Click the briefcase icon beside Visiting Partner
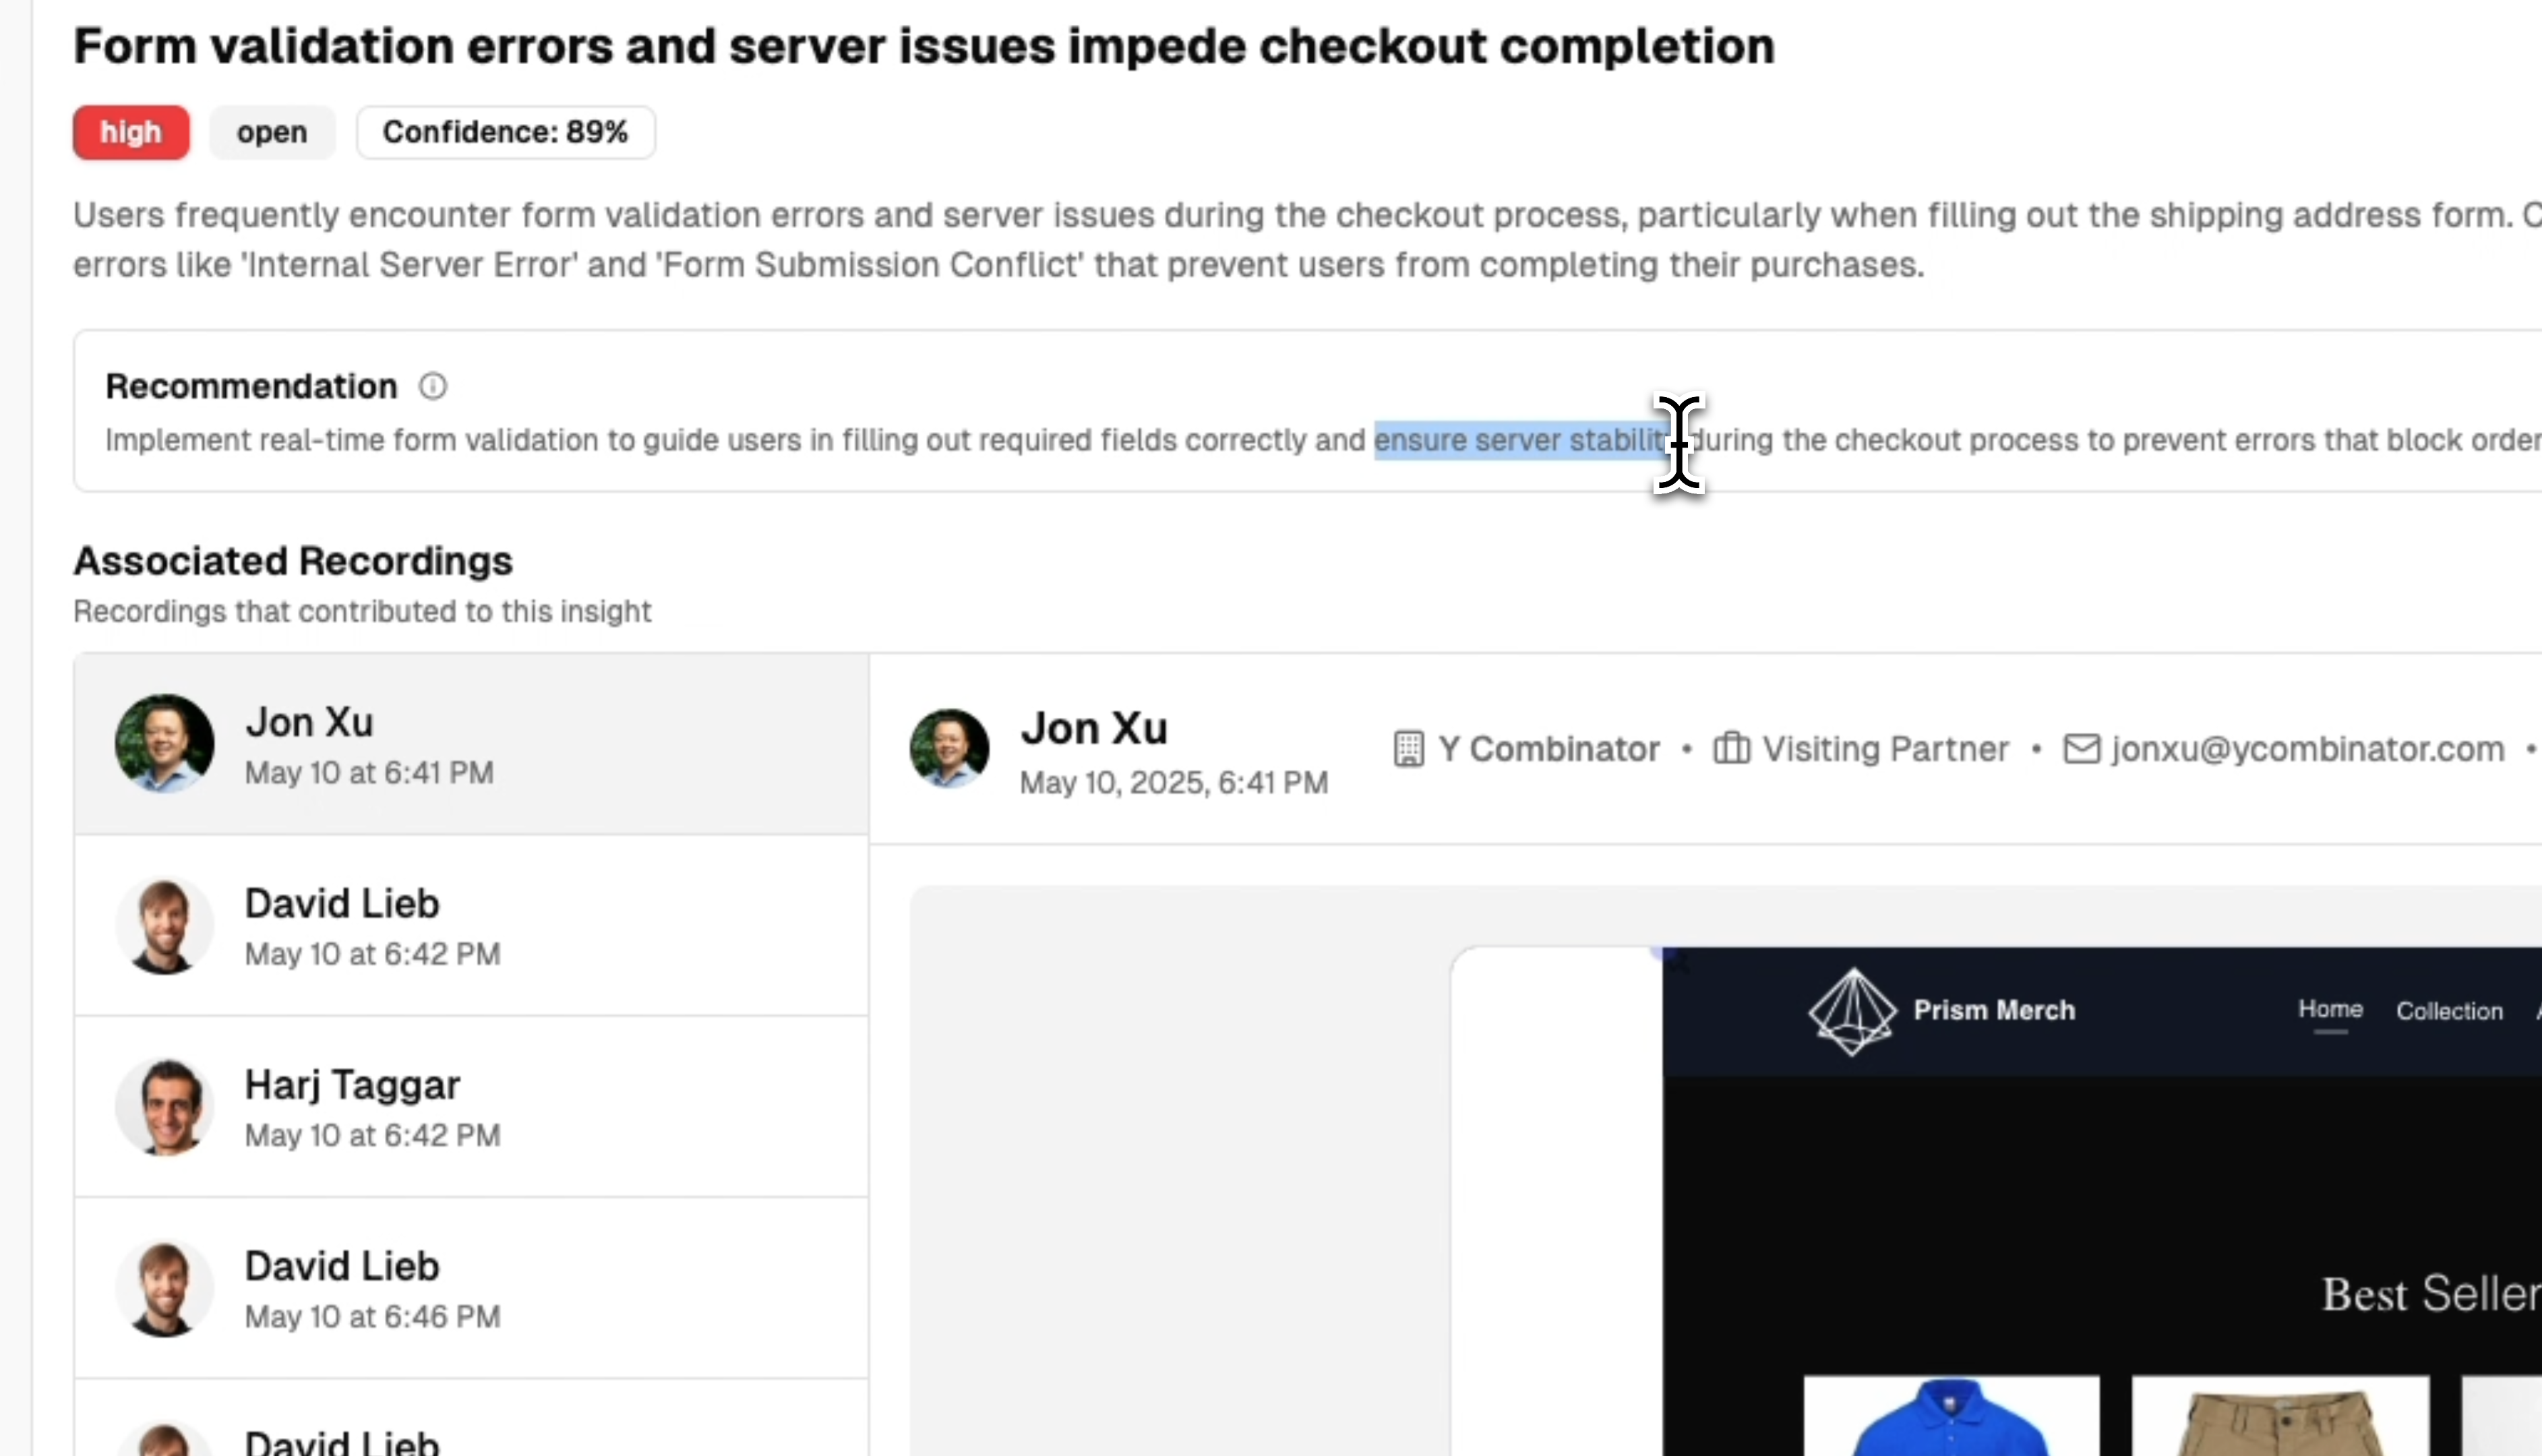Viewport: 2542px width, 1456px height. click(1731, 749)
